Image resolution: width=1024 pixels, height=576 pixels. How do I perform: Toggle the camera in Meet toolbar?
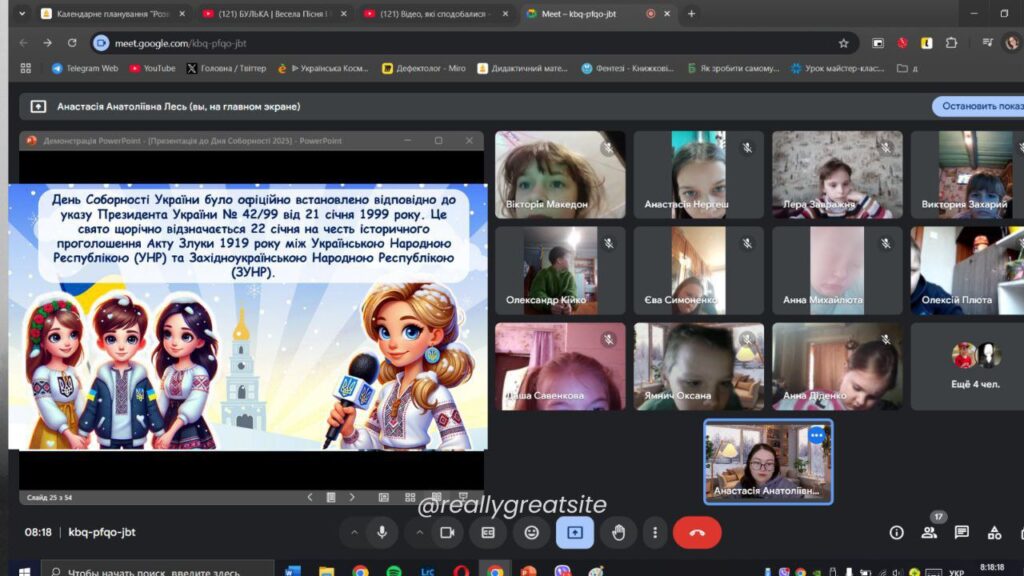click(x=447, y=533)
